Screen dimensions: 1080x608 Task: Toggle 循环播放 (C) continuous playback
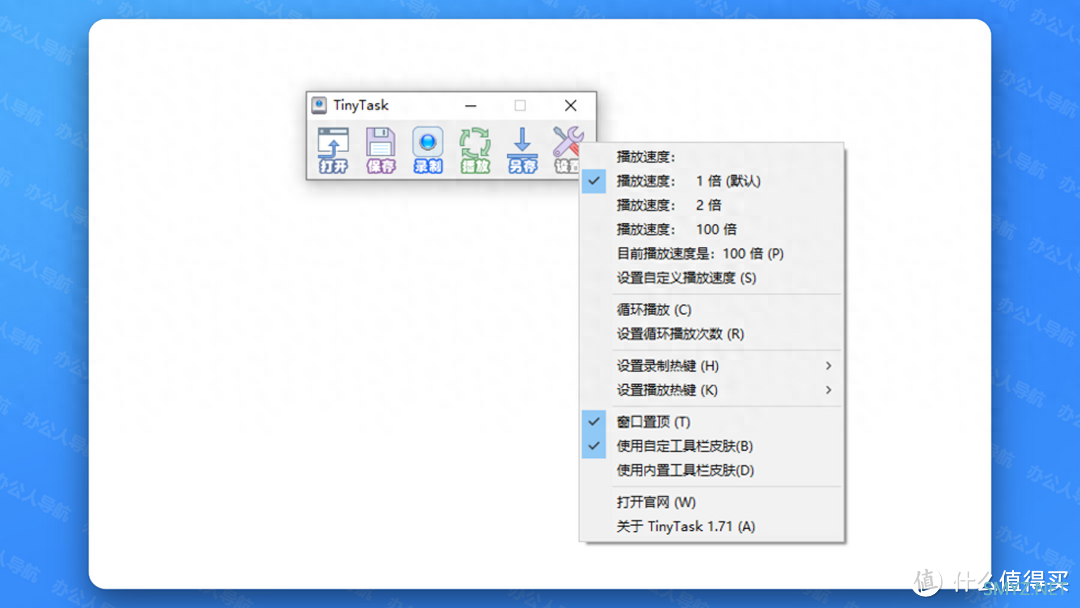(x=712, y=310)
